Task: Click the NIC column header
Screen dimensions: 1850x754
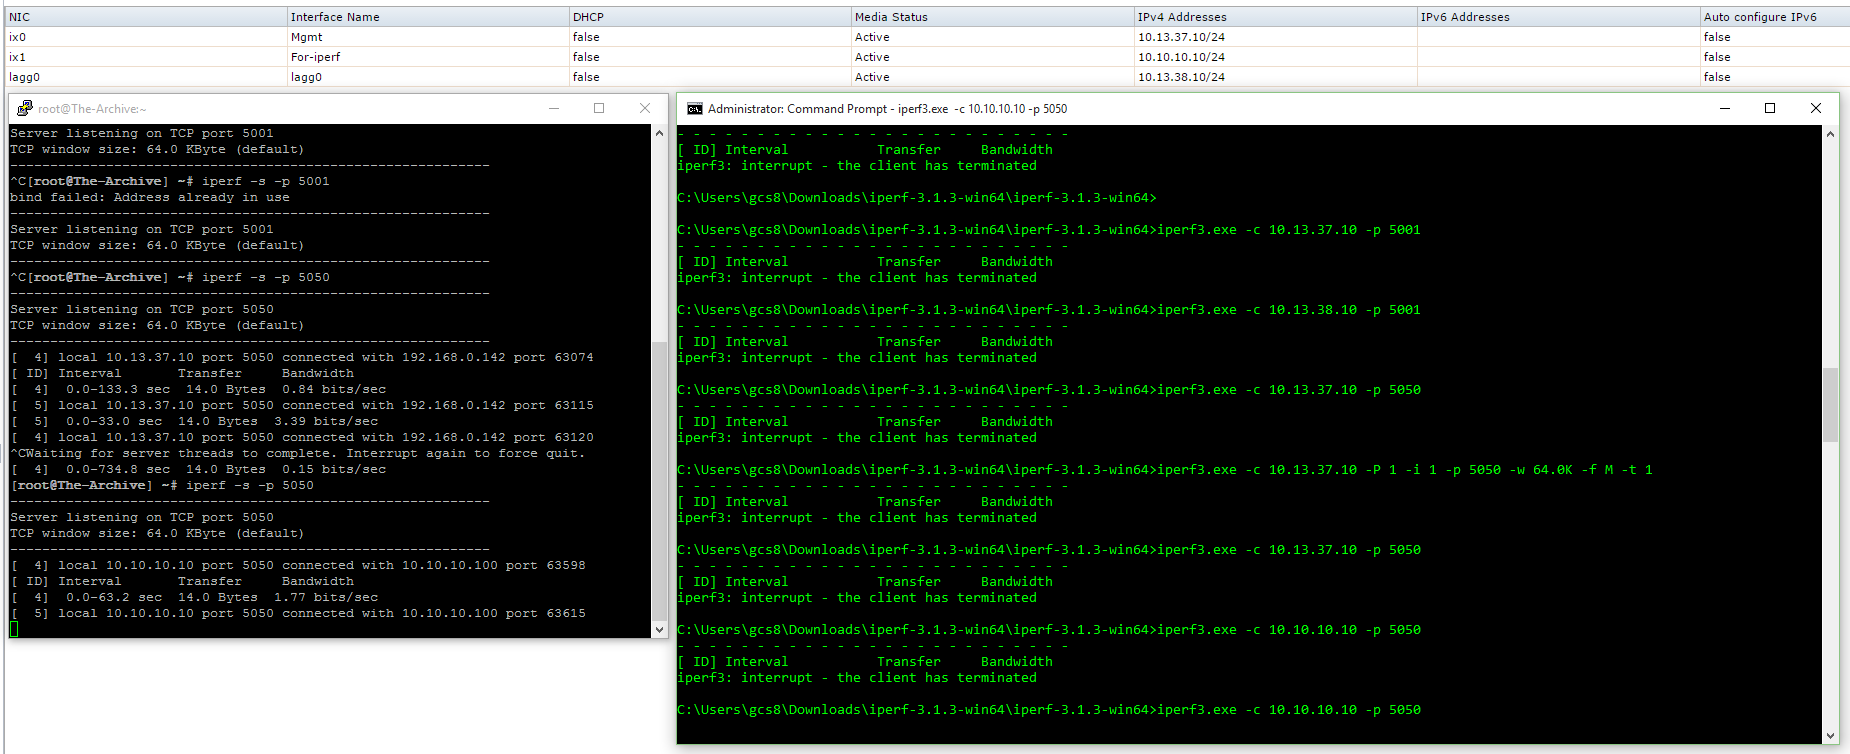Action: pyautogui.click(x=146, y=17)
